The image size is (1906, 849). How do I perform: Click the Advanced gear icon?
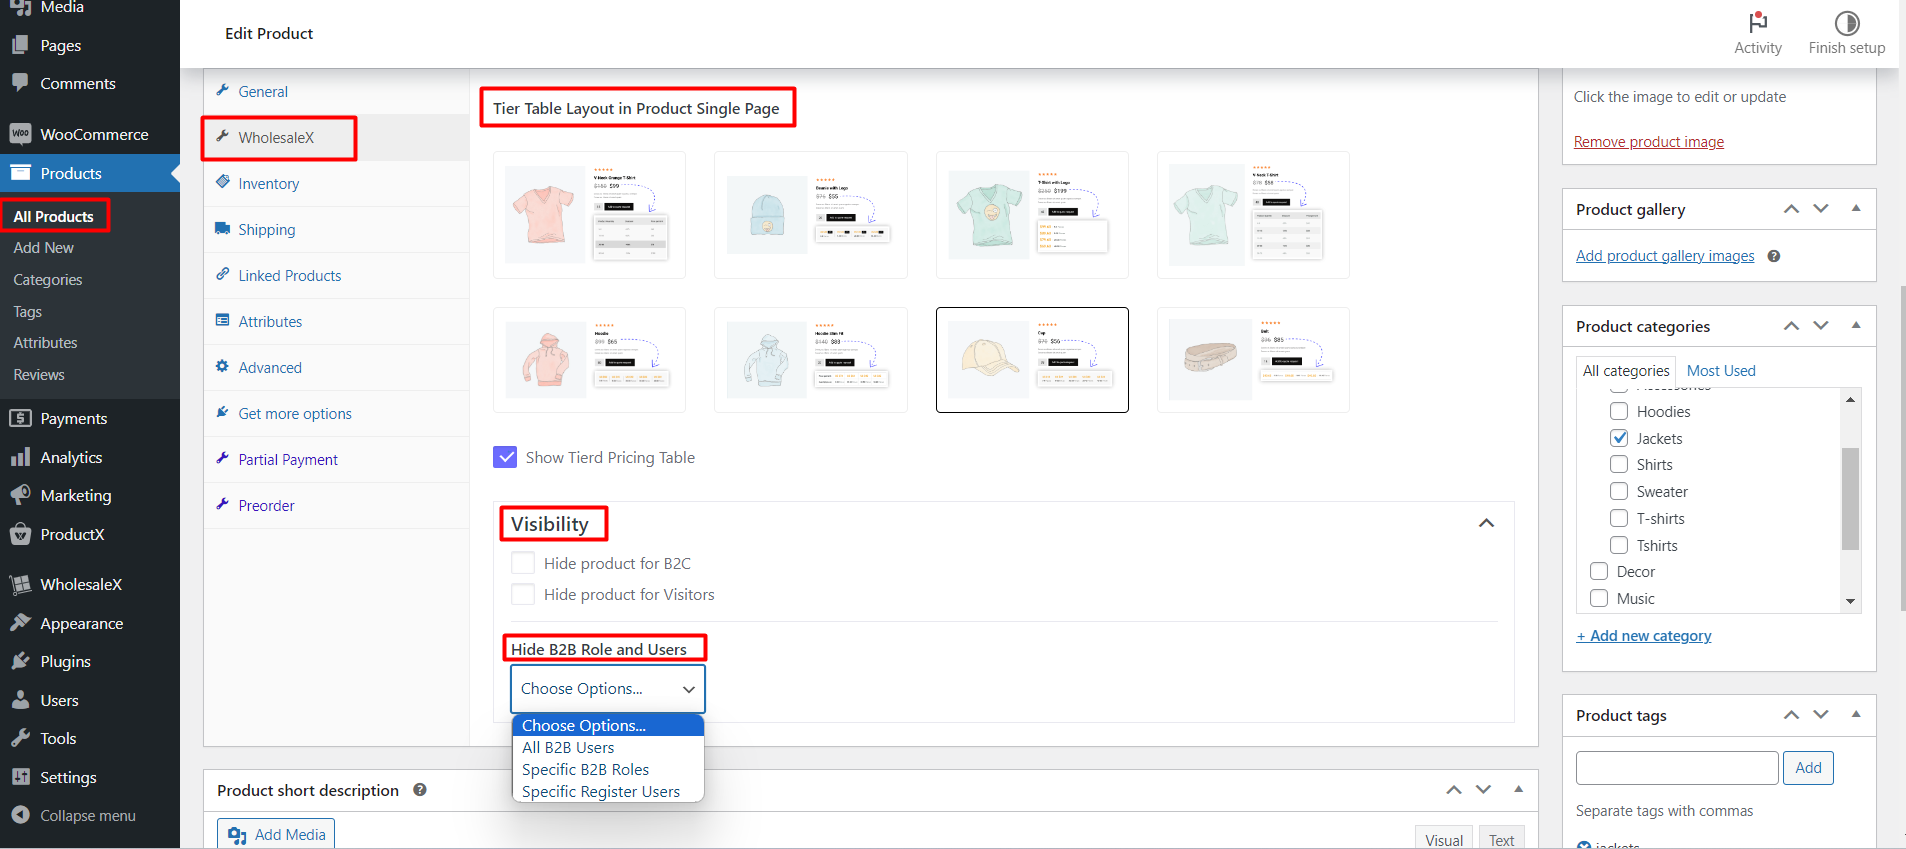click(x=223, y=367)
